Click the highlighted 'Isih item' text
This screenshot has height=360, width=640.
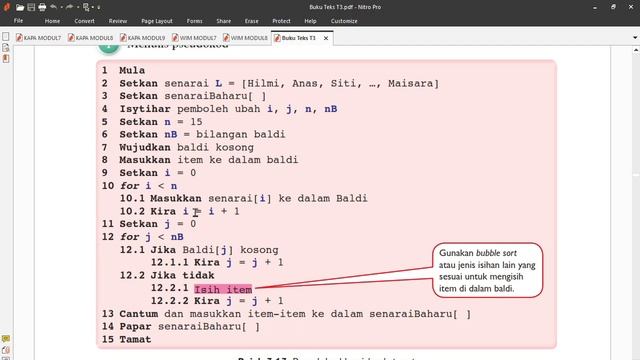[223, 289]
